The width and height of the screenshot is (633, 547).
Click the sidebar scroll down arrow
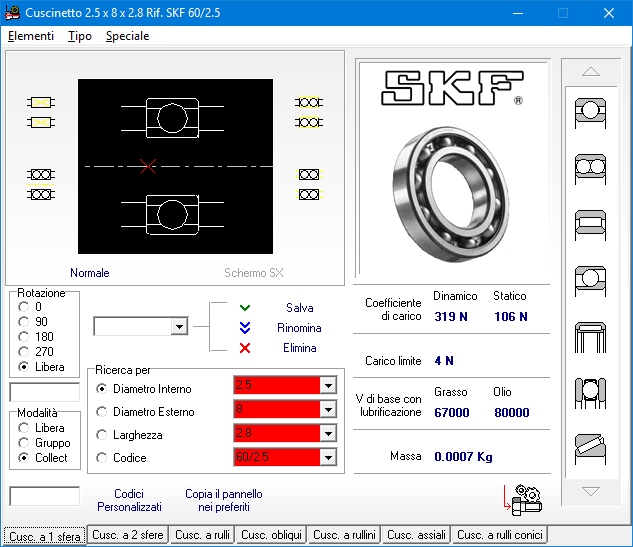[x=591, y=491]
